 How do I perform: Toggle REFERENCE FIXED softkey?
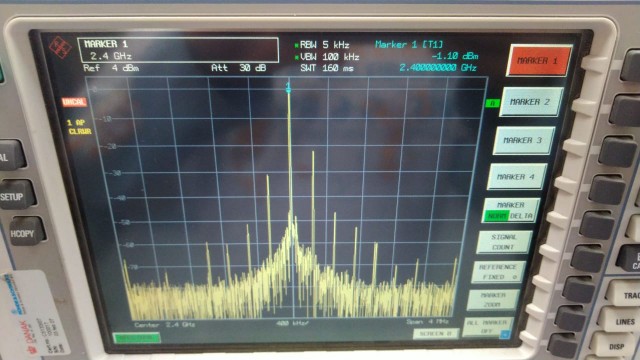pyautogui.click(x=498, y=272)
